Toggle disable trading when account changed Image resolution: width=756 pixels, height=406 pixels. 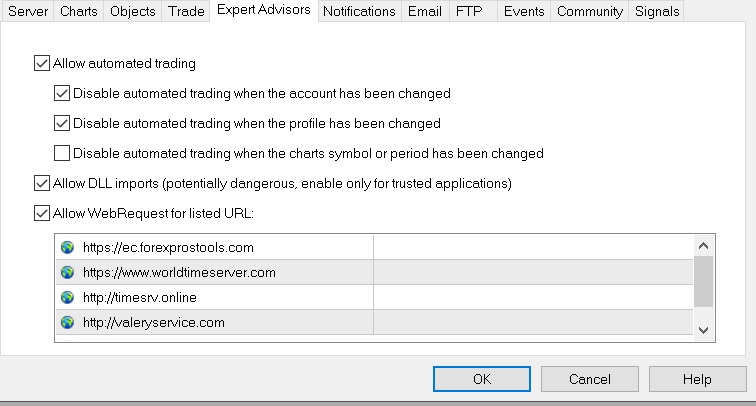62,93
